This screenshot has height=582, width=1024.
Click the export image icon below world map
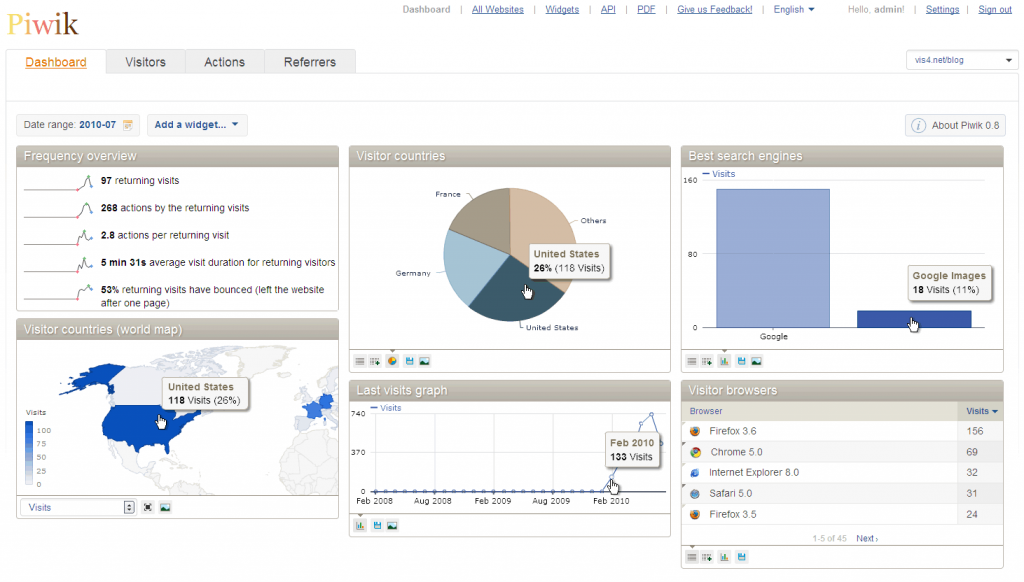[165, 507]
